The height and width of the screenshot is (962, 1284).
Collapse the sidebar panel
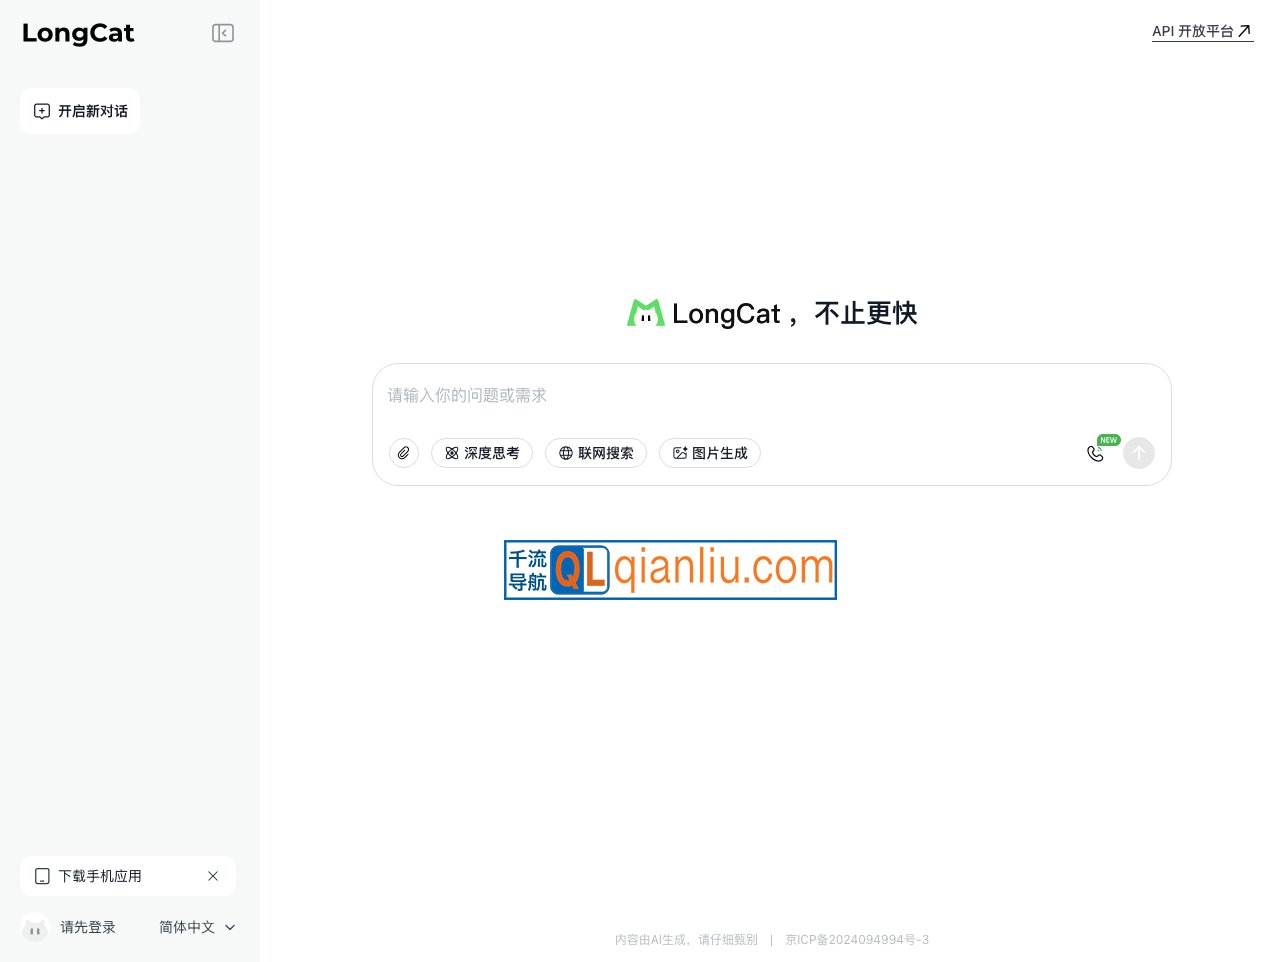222,33
